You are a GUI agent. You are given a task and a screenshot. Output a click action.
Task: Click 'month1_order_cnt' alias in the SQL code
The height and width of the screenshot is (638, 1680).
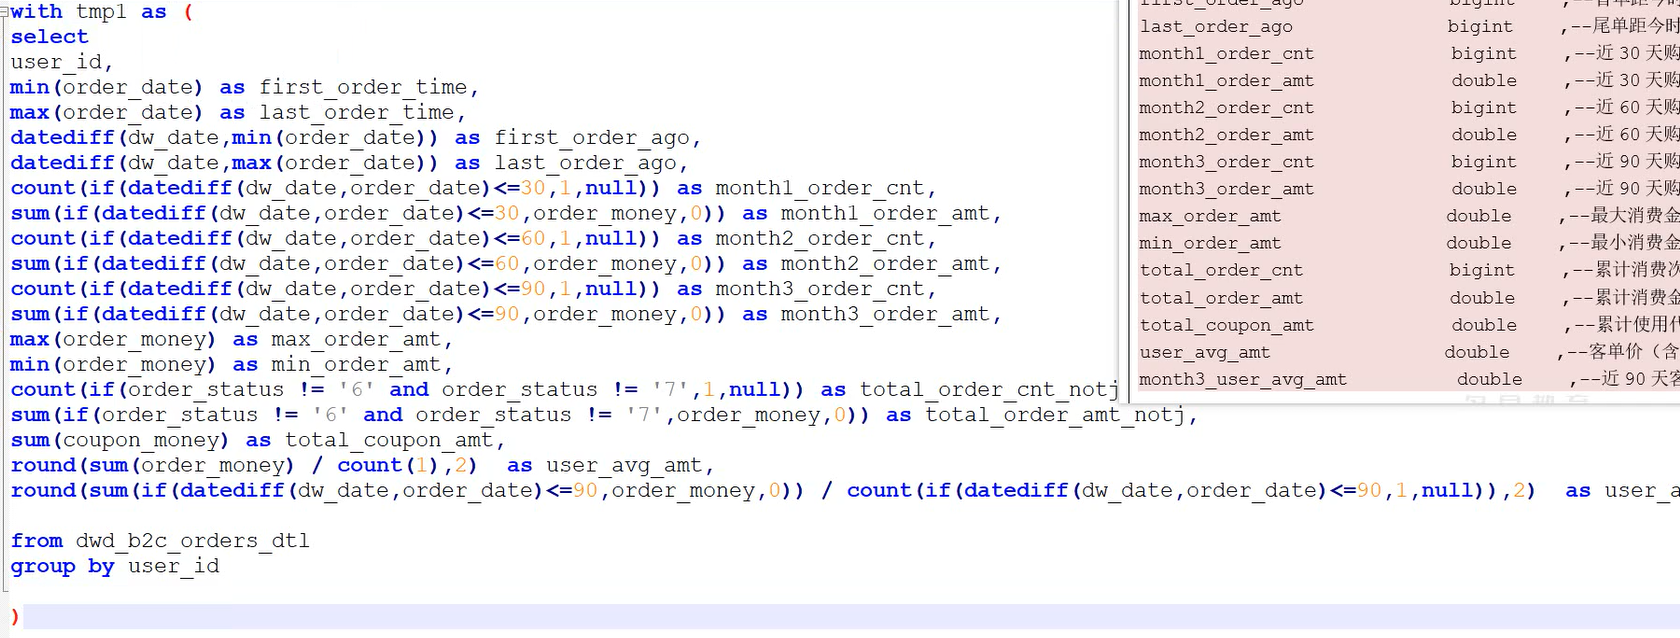820,188
